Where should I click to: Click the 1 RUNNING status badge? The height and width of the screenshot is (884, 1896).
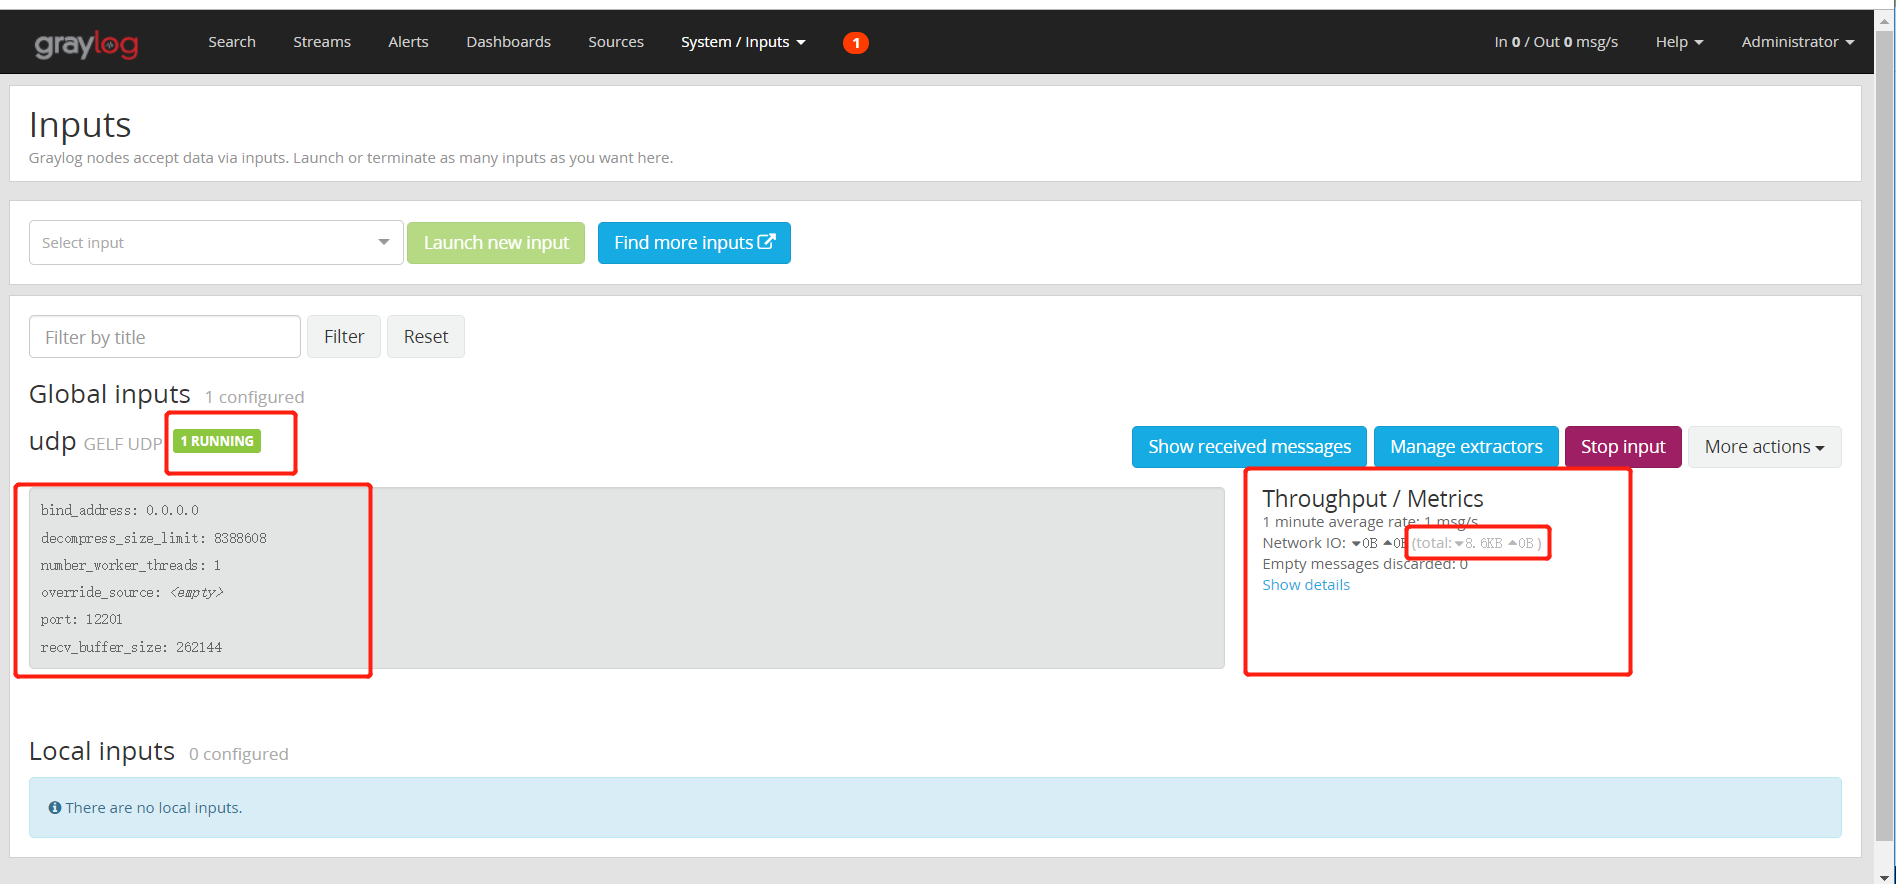217,441
